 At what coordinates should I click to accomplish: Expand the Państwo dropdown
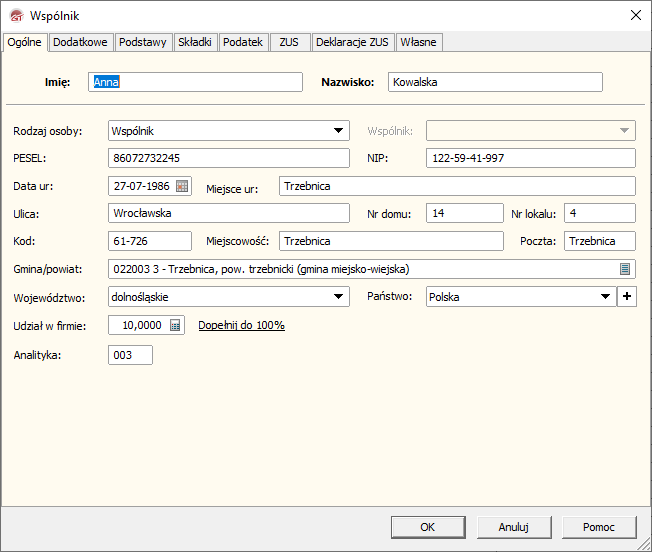(x=605, y=297)
